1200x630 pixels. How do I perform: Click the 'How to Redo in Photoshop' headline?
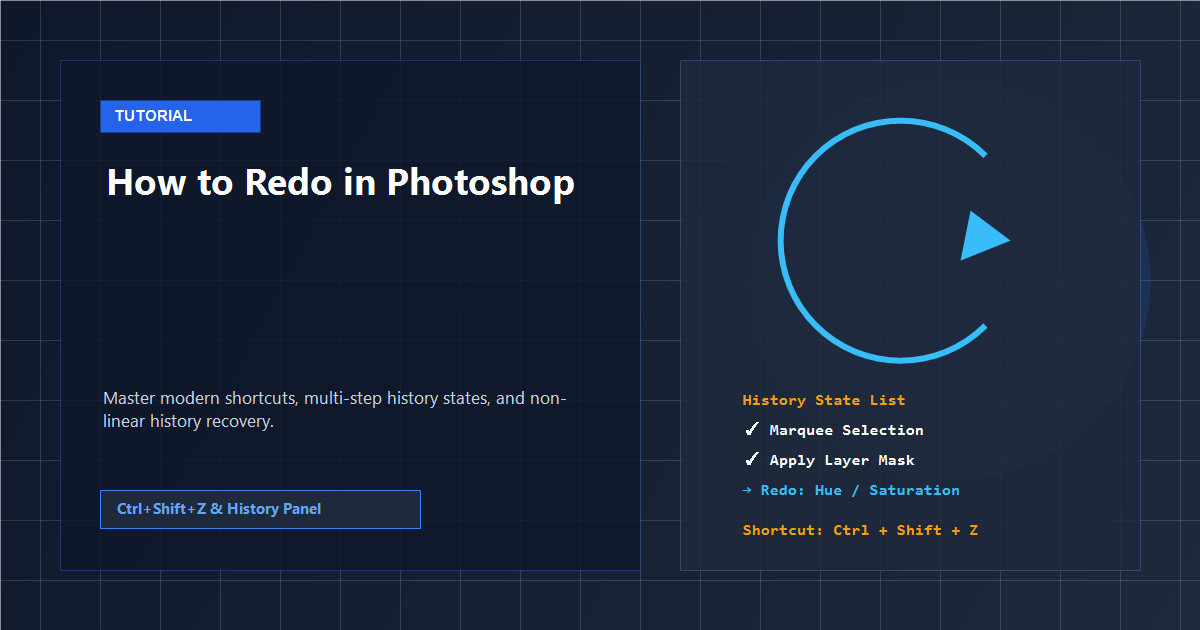[340, 183]
